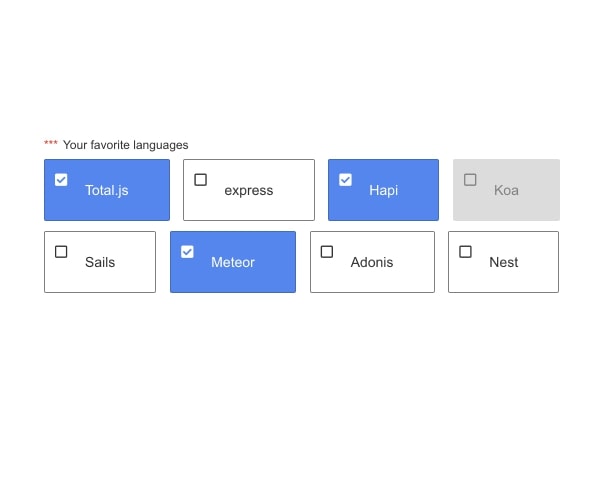Uncheck the Total.js checkbox
Viewport: 600px width, 480px height.
pos(61,180)
